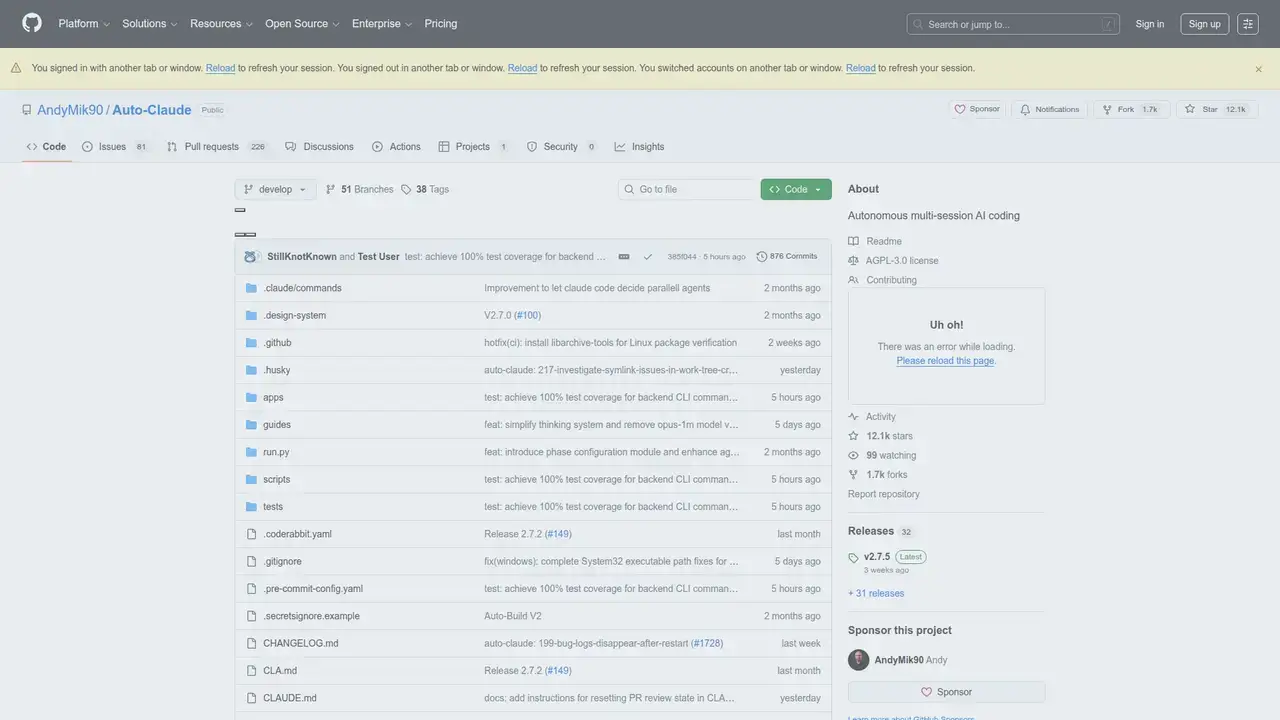View 876 Commits history
Screen dimensions: 1280x720
[x=787, y=257]
